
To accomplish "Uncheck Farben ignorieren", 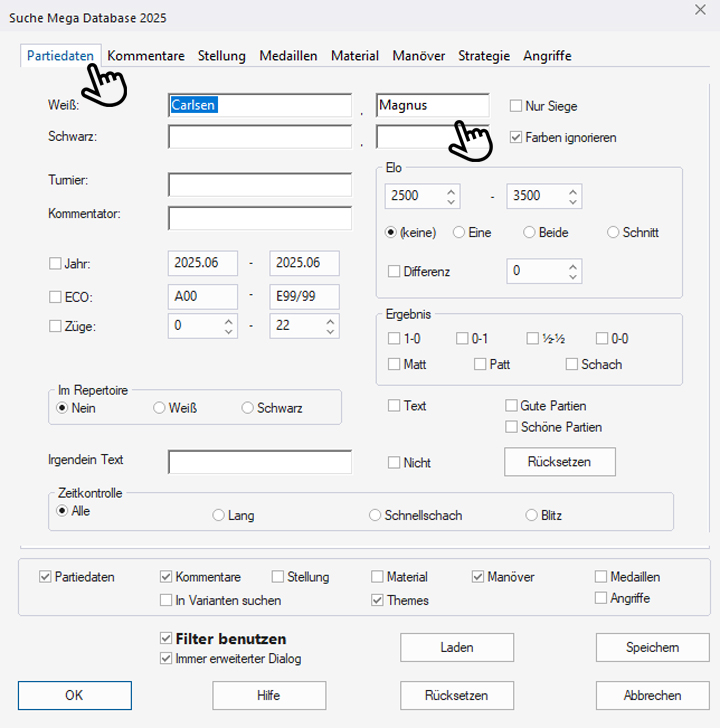I will click(x=516, y=137).
